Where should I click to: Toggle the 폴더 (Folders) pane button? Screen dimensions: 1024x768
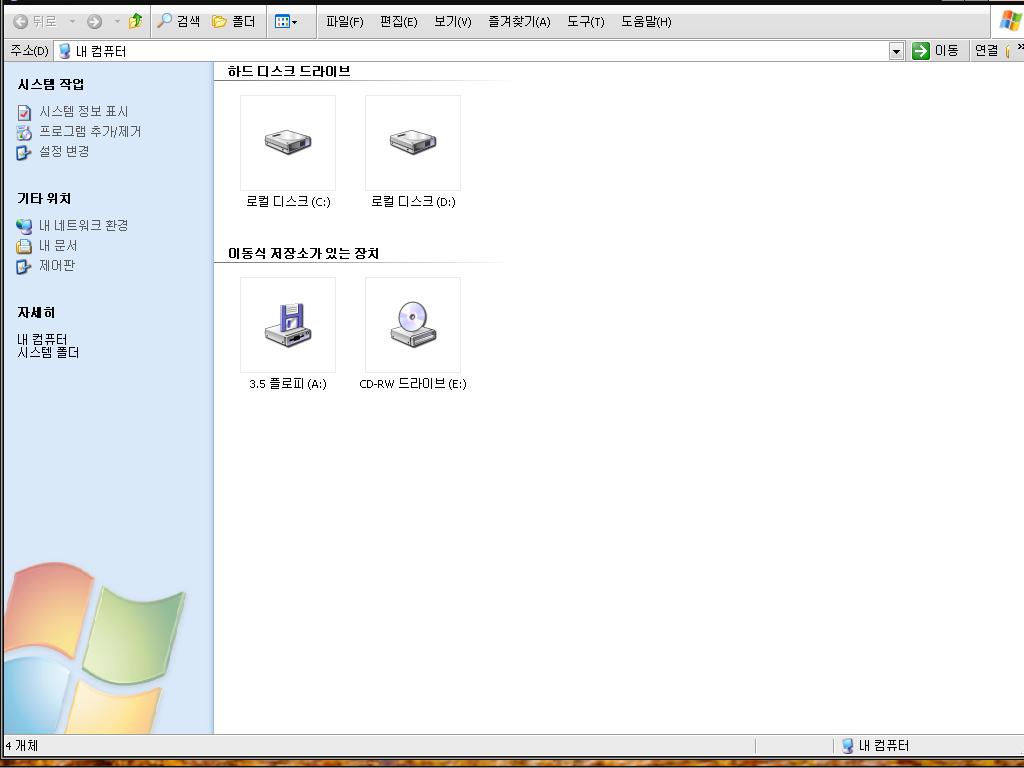coord(234,21)
